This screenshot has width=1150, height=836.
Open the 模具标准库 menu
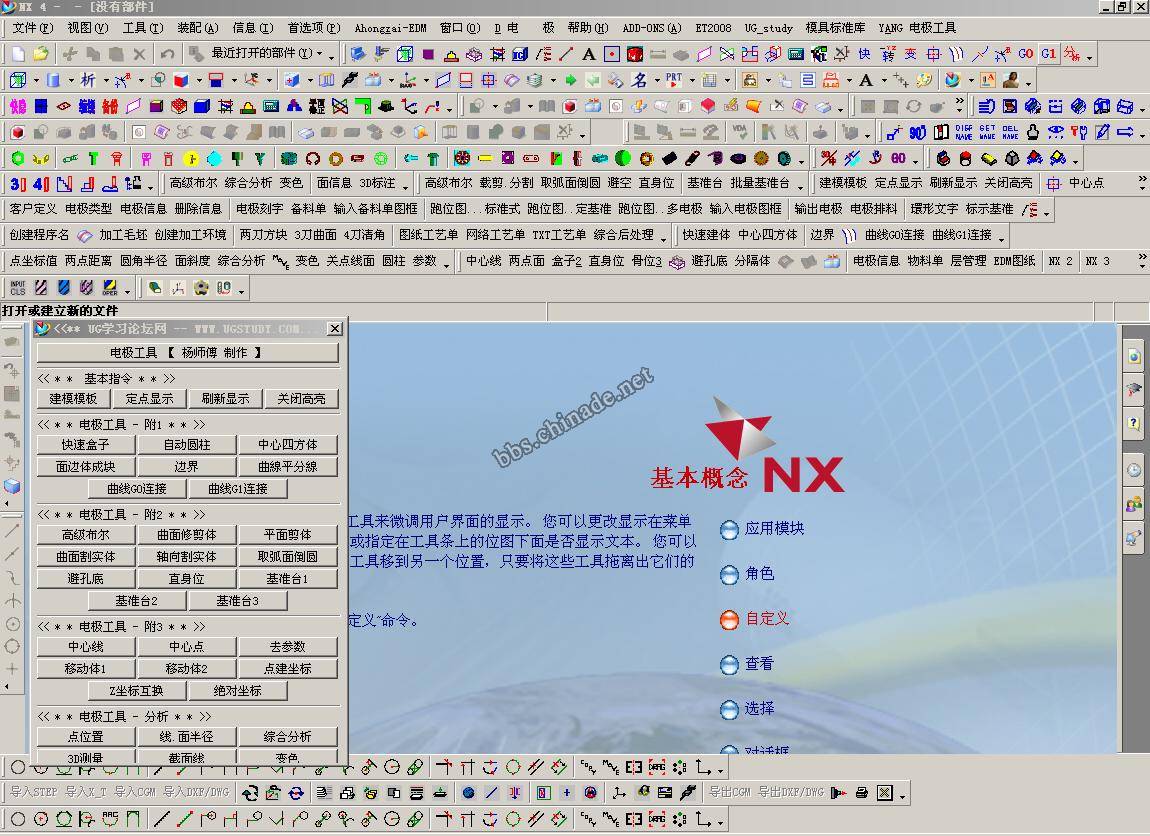835,28
